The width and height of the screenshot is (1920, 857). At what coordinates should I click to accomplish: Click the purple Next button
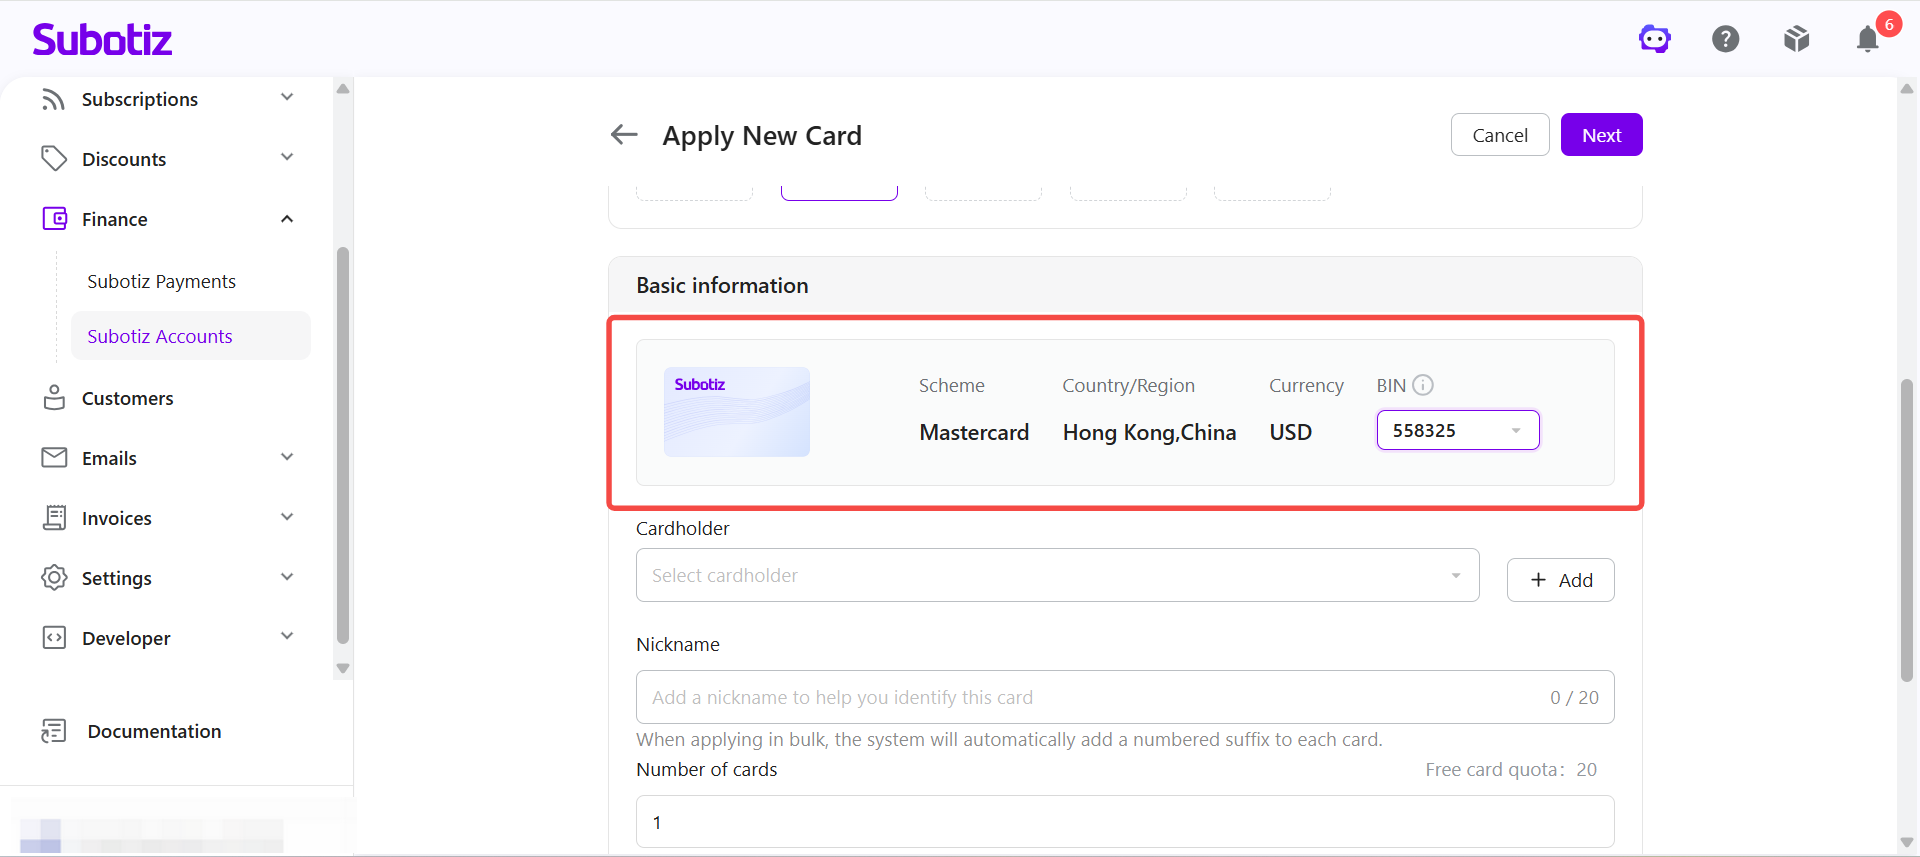tap(1602, 135)
